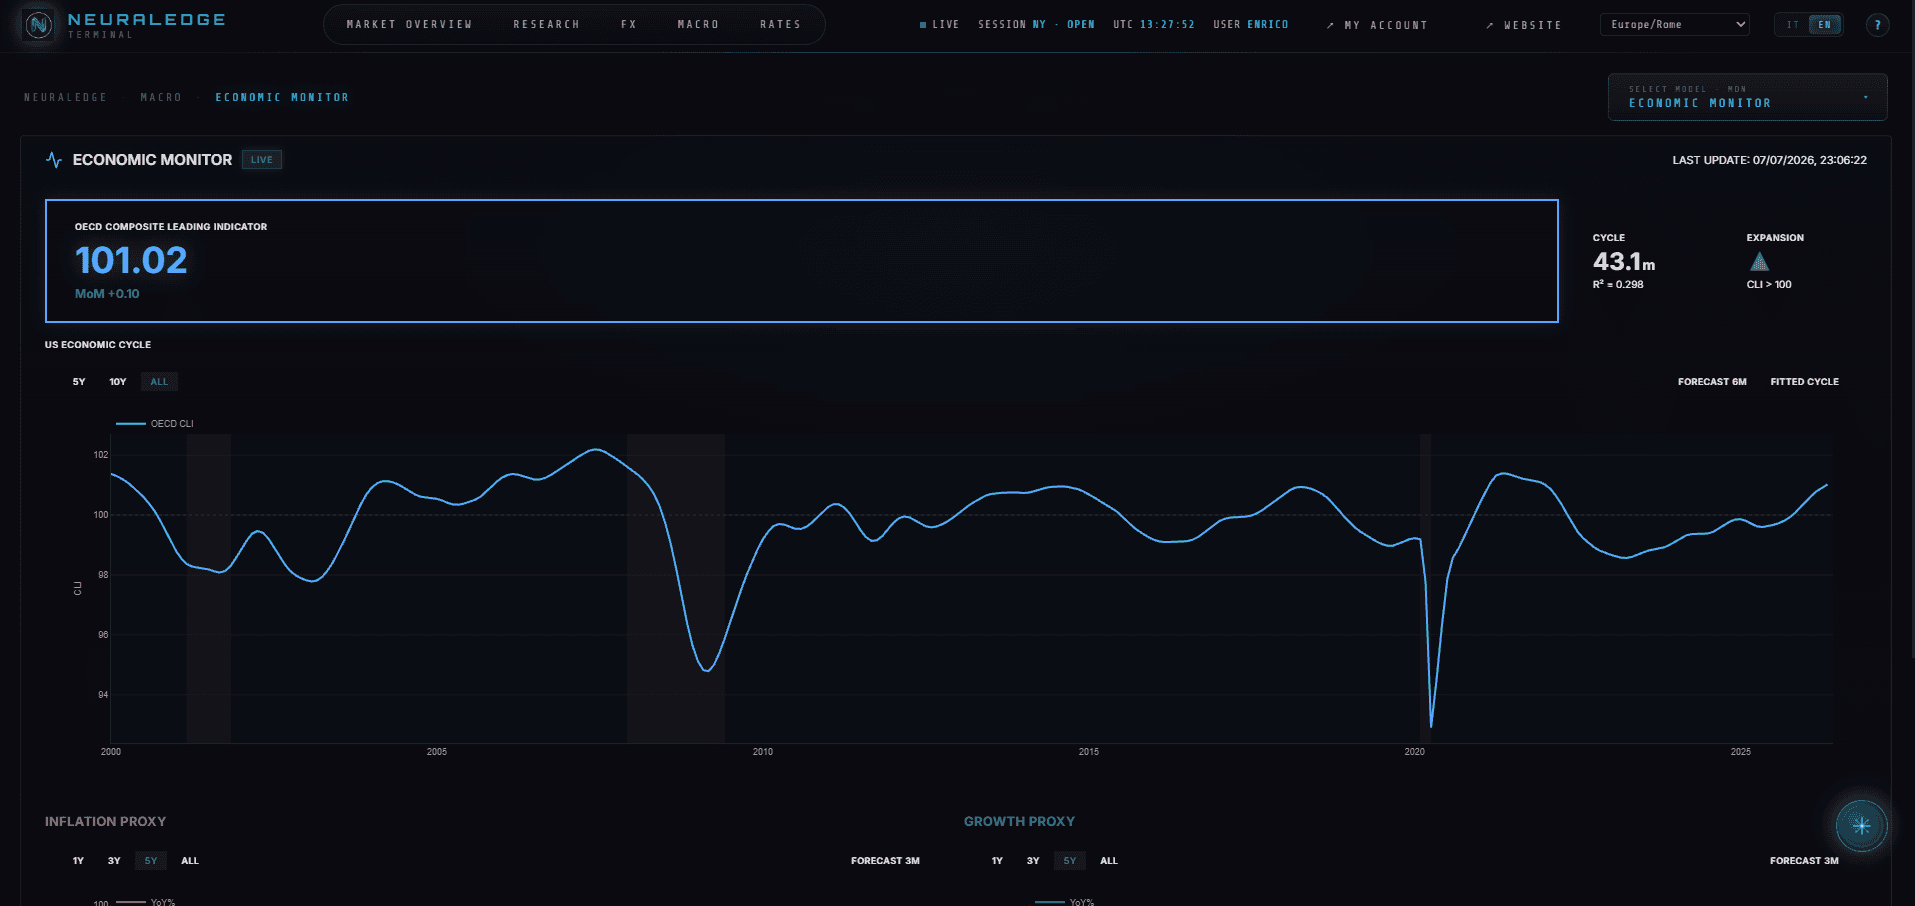Image resolution: width=1915 pixels, height=906 pixels.
Task: Click the OECD Composite Leading Indicator card
Action: (x=801, y=261)
